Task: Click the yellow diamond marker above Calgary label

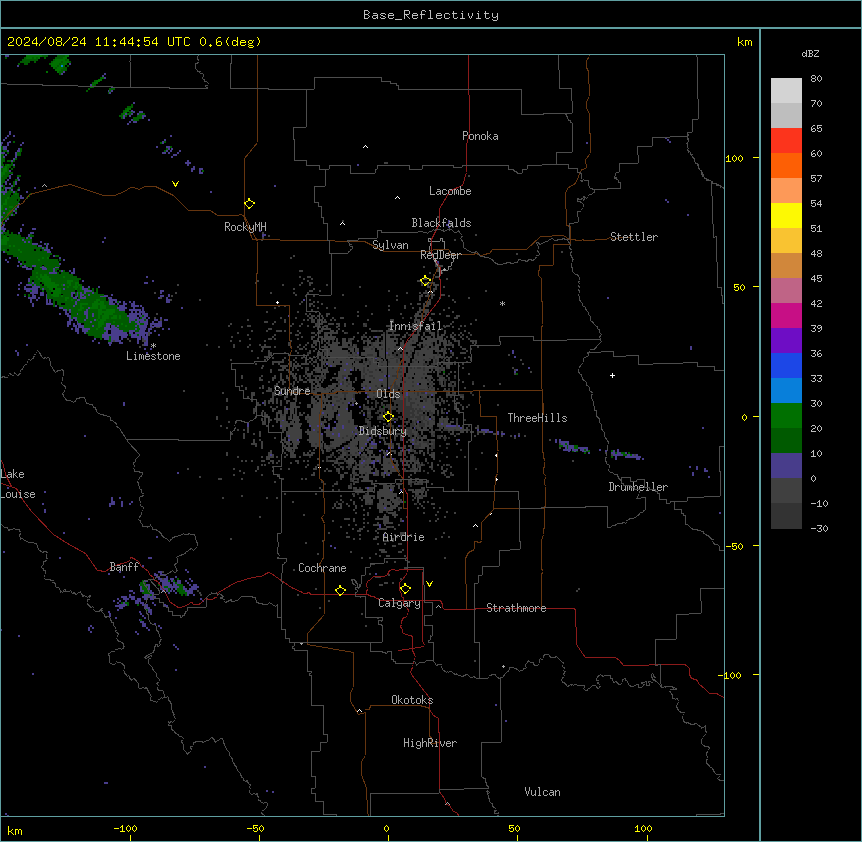Action: [x=405, y=589]
